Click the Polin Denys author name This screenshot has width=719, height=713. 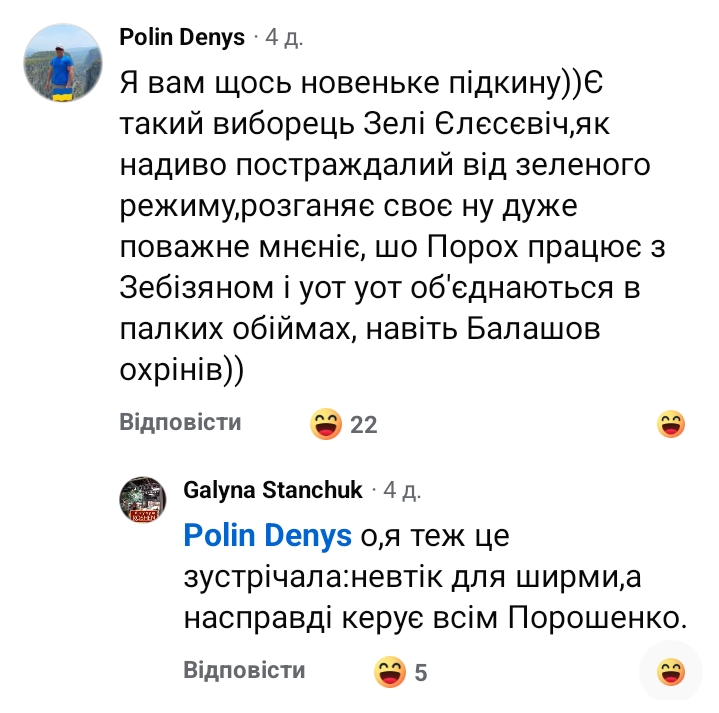(x=182, y=38)
